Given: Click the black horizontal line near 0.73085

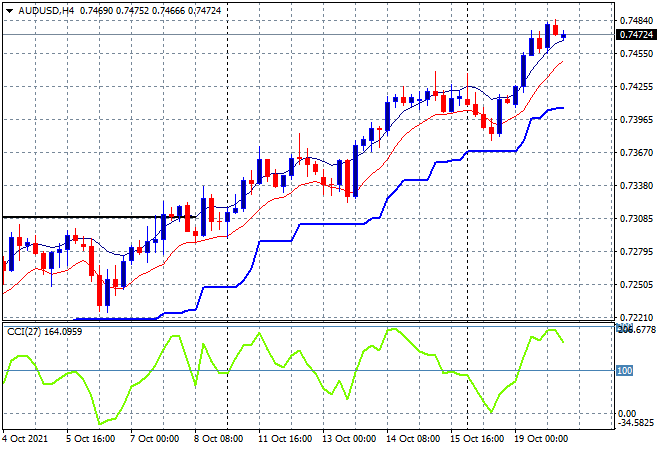Looking at the screenshot, I should coord(99,217).
